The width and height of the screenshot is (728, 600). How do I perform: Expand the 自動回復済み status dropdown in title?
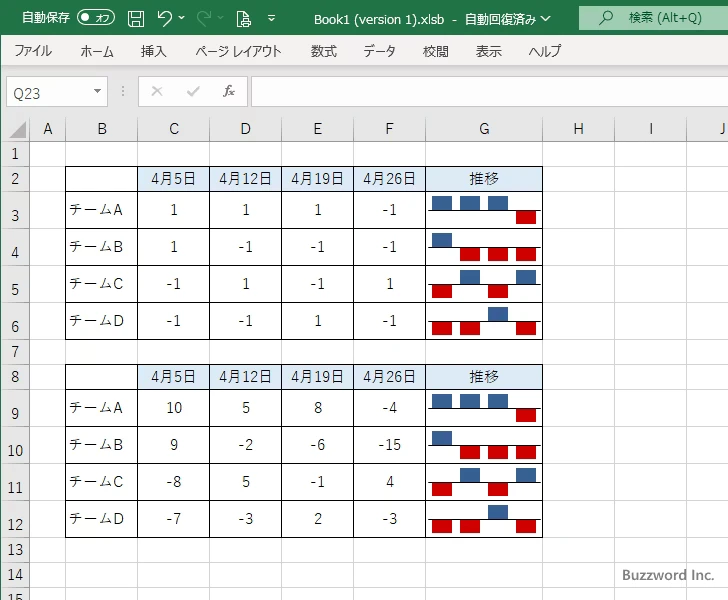point(545,19)
